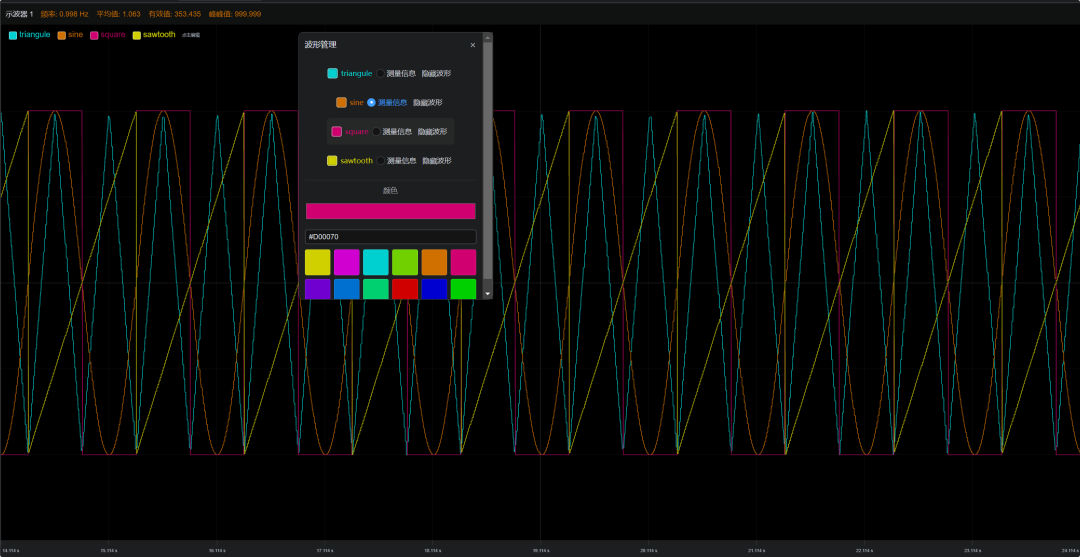The height and width of the screenshot is (557, 1080).
Task: Pick the yellow palette swatch
Action: coord(318,262)
